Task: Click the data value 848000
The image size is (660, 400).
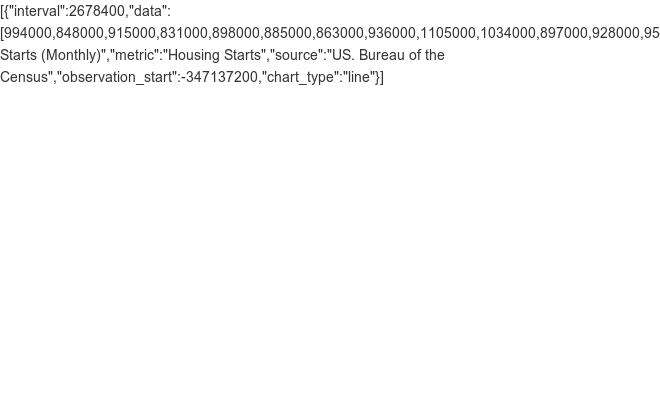Action: (x=80, y=33)
